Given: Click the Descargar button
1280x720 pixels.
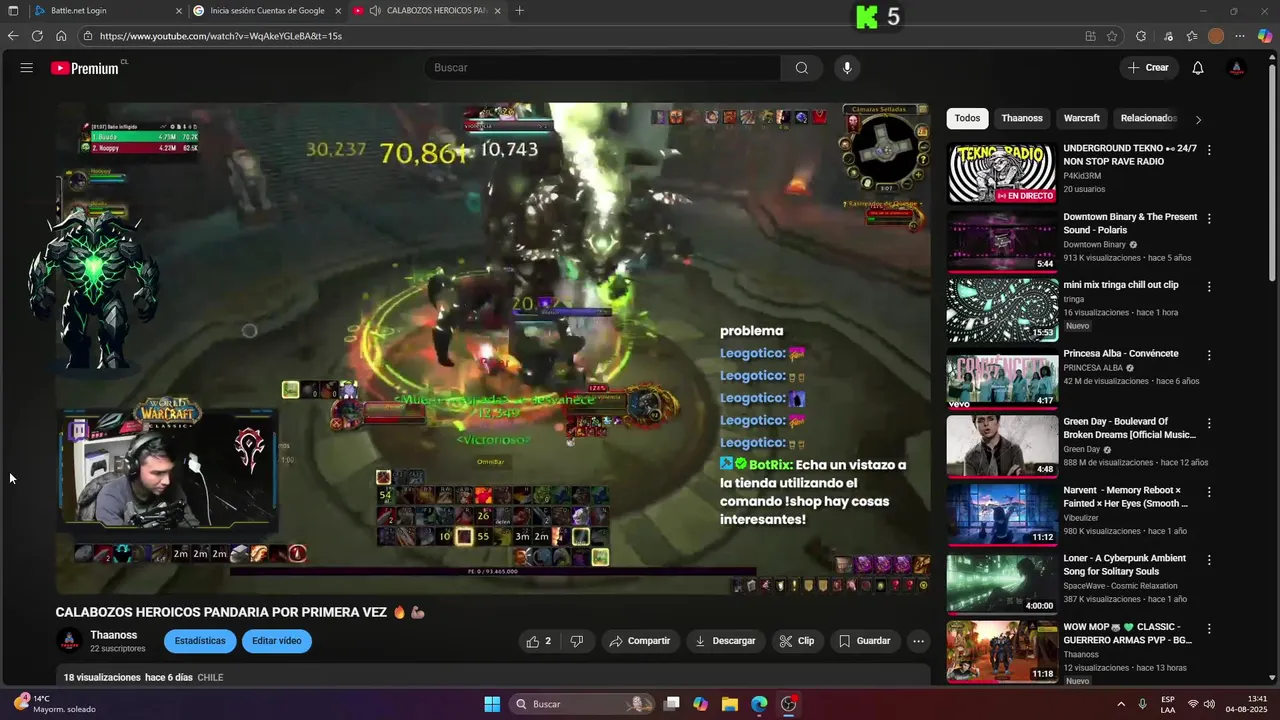Looking at the screenshot, I should pos(726,641).
